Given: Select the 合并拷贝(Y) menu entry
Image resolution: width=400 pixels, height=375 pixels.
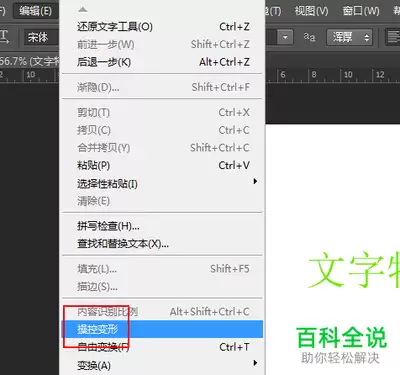Looking at the screenshot, I should [163, 148].
